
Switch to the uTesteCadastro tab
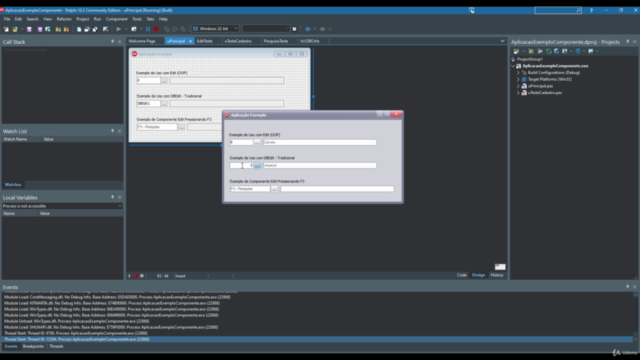coord(238,41)
